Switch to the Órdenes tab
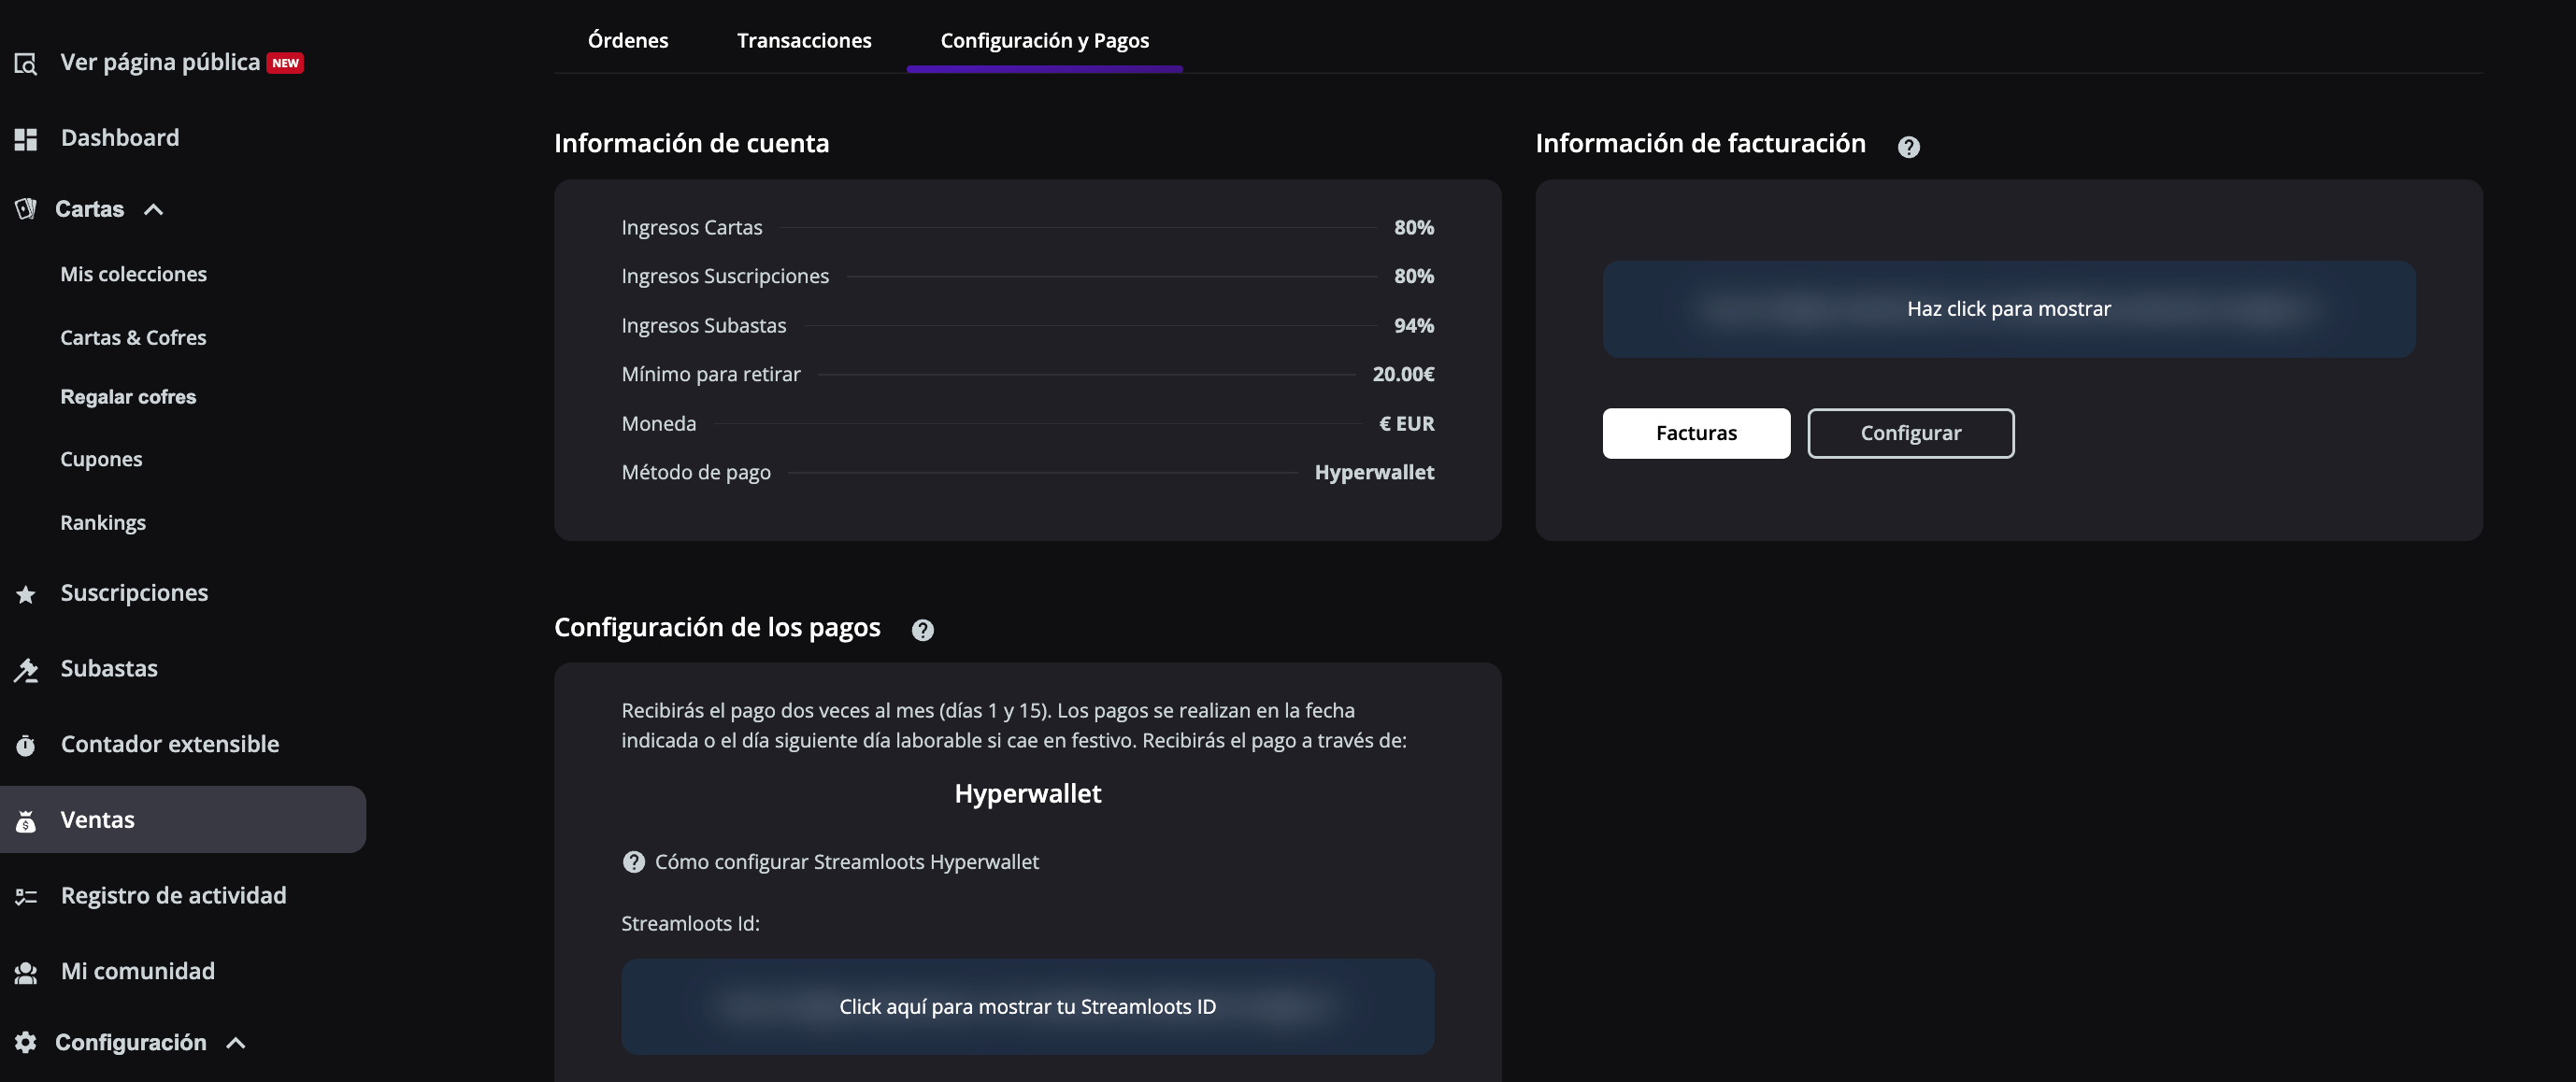This screenshot has width=2576, height=1082. click(628, 41)
